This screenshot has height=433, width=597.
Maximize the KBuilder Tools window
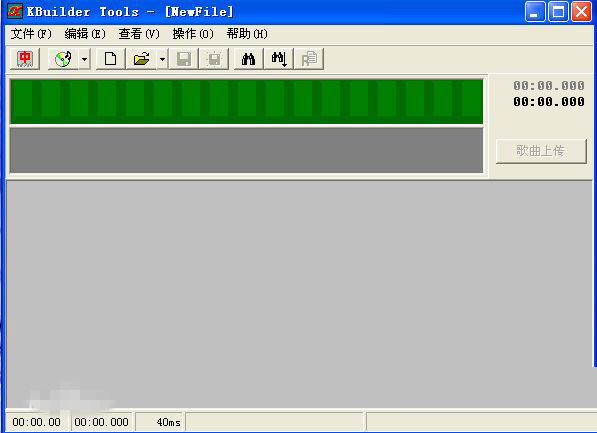[x=558, y=11]
